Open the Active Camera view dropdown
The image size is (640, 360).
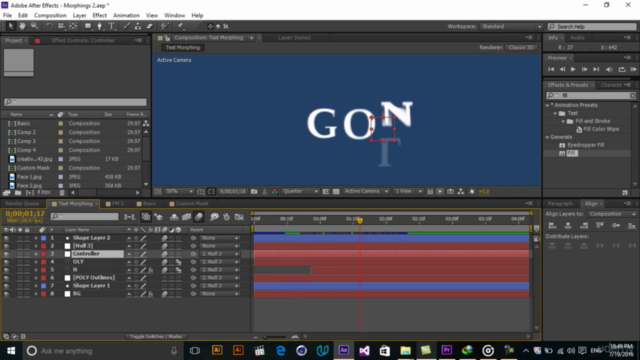click(x=366, y=191)
